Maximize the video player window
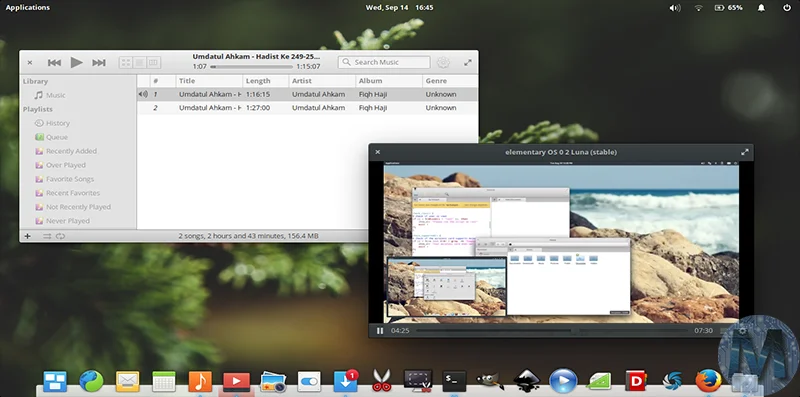This screenshot has width=800, height=397. tap(745, 152)
